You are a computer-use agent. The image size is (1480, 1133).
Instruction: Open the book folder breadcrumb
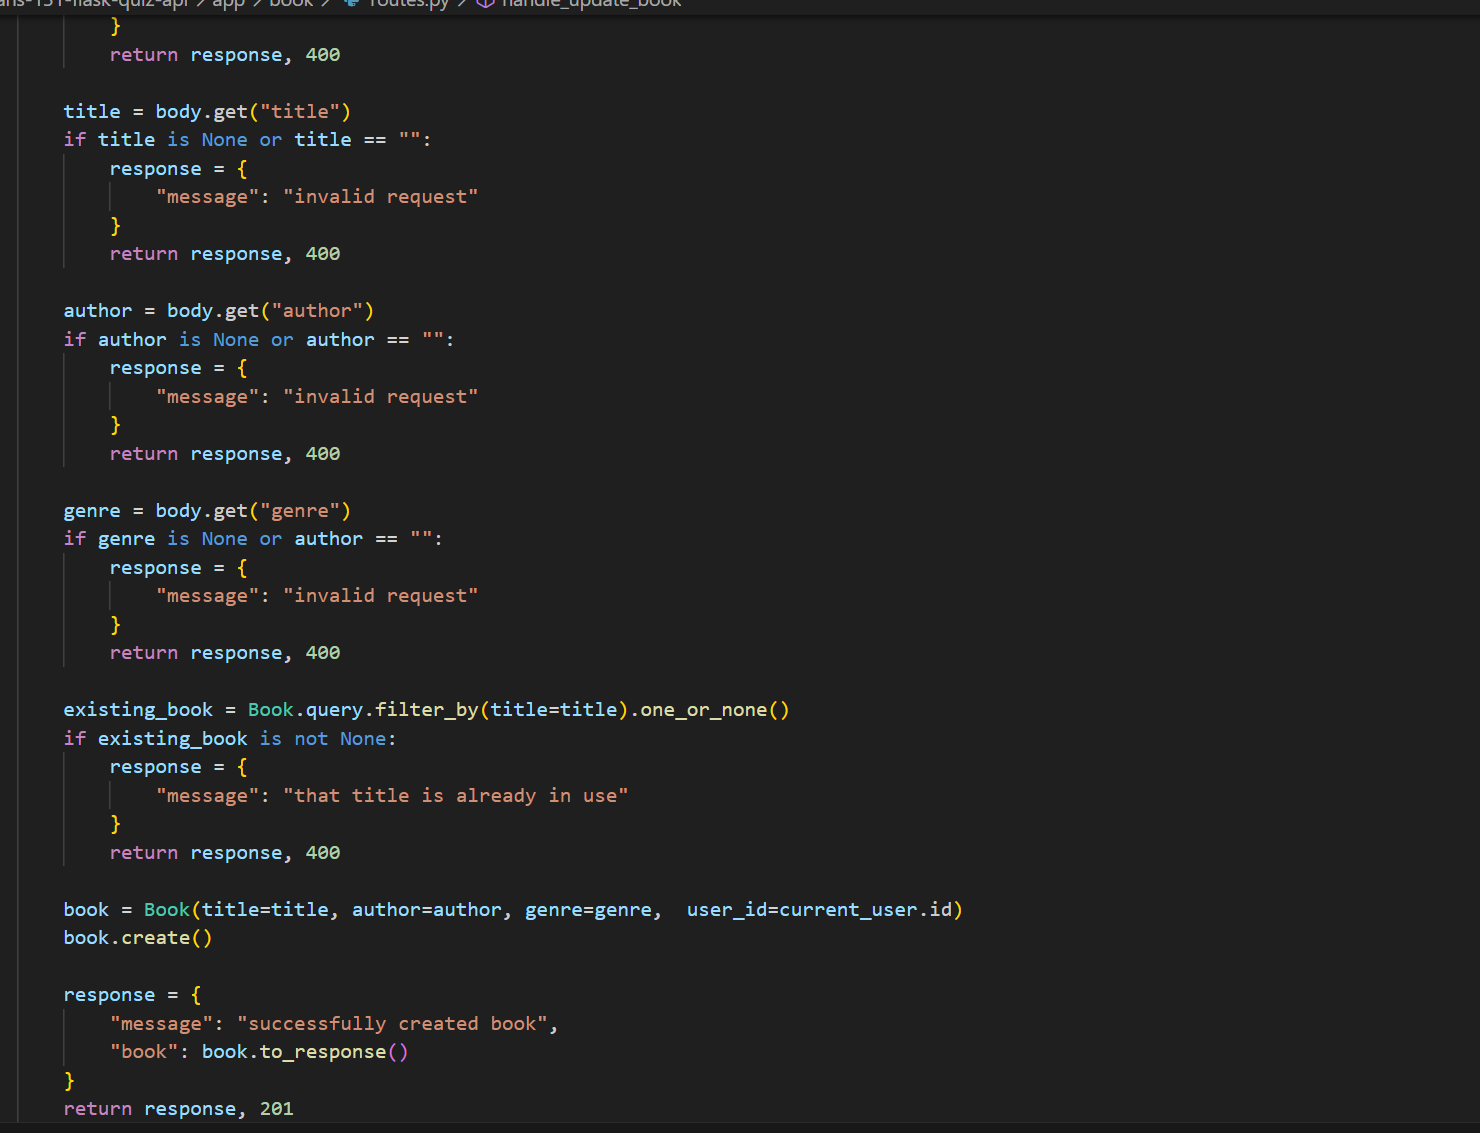(x=290, y=4)
